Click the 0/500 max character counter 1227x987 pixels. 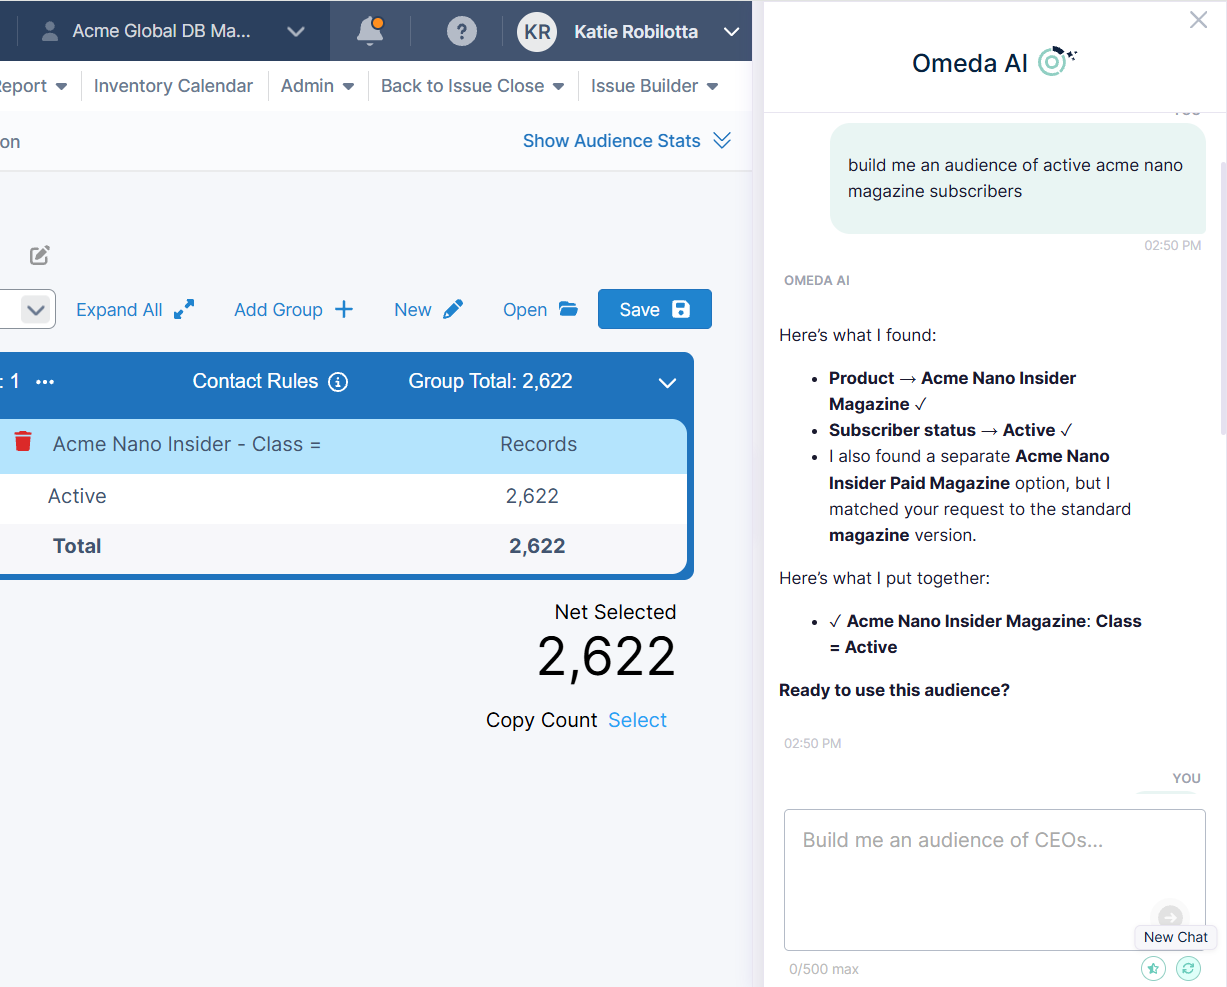(x=824, y=969)
